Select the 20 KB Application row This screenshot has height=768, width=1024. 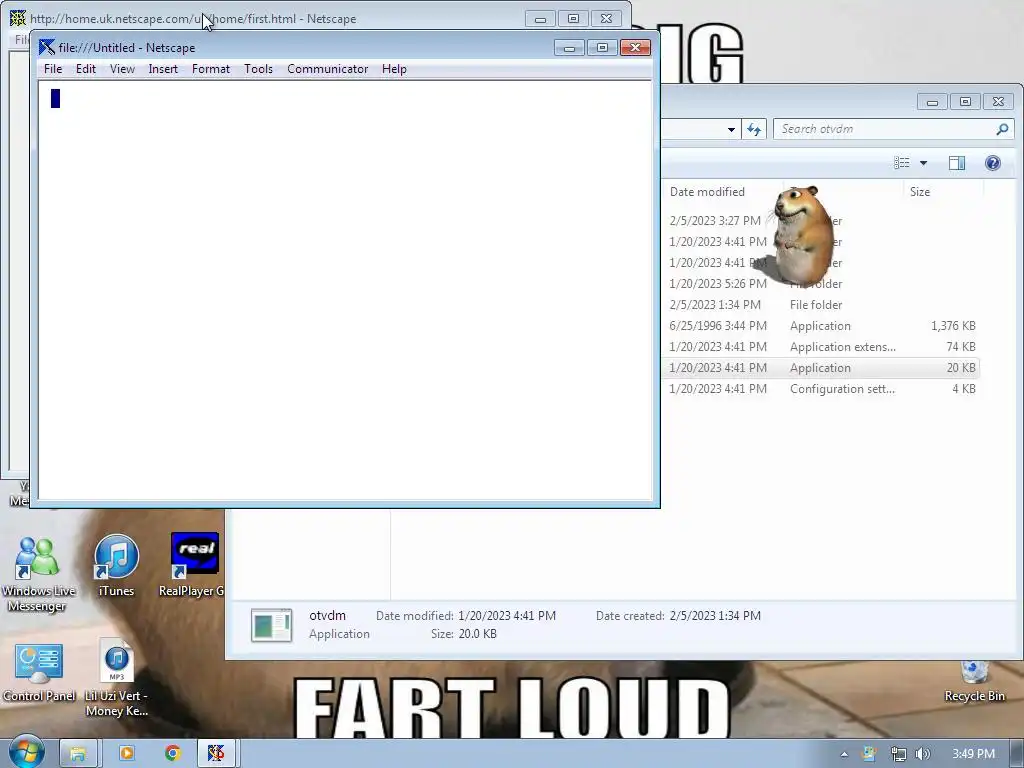(822, 368)
